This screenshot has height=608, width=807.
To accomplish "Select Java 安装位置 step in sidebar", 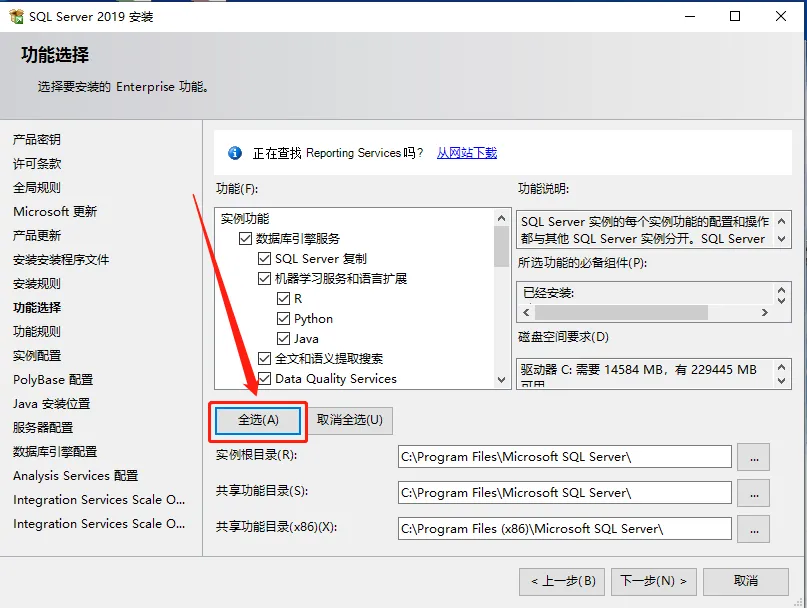I will click(51, 404).
